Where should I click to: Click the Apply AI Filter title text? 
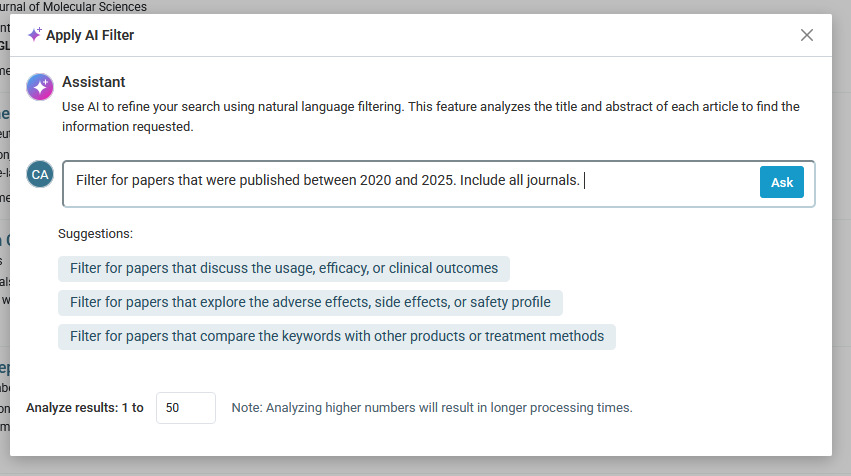pos(90,36)
